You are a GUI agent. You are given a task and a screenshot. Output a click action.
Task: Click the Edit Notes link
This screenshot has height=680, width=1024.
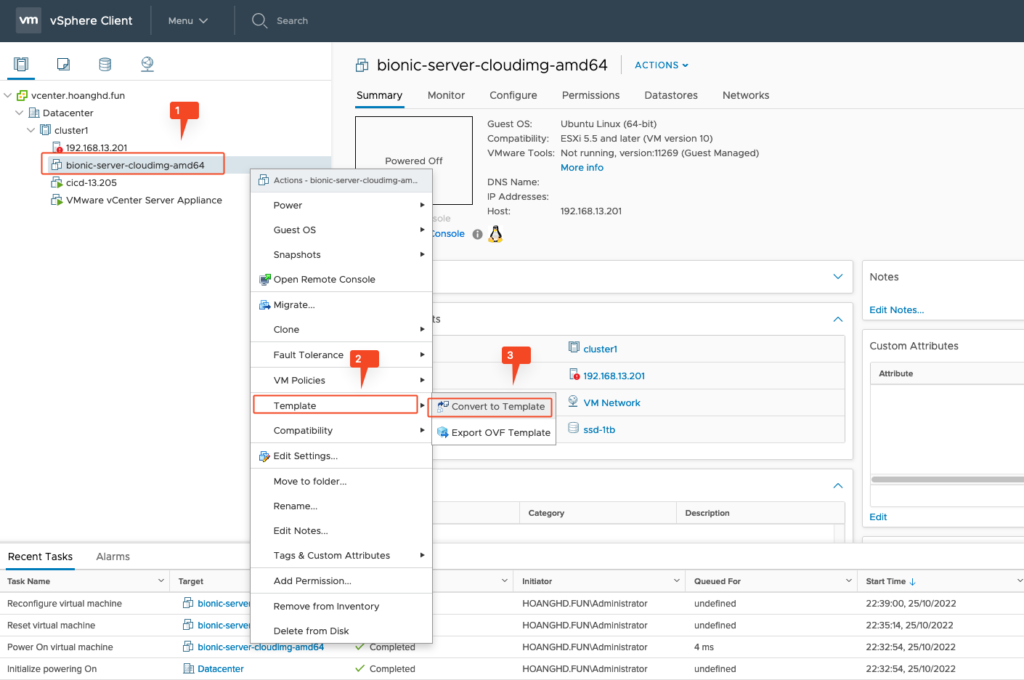coord(897,310)
